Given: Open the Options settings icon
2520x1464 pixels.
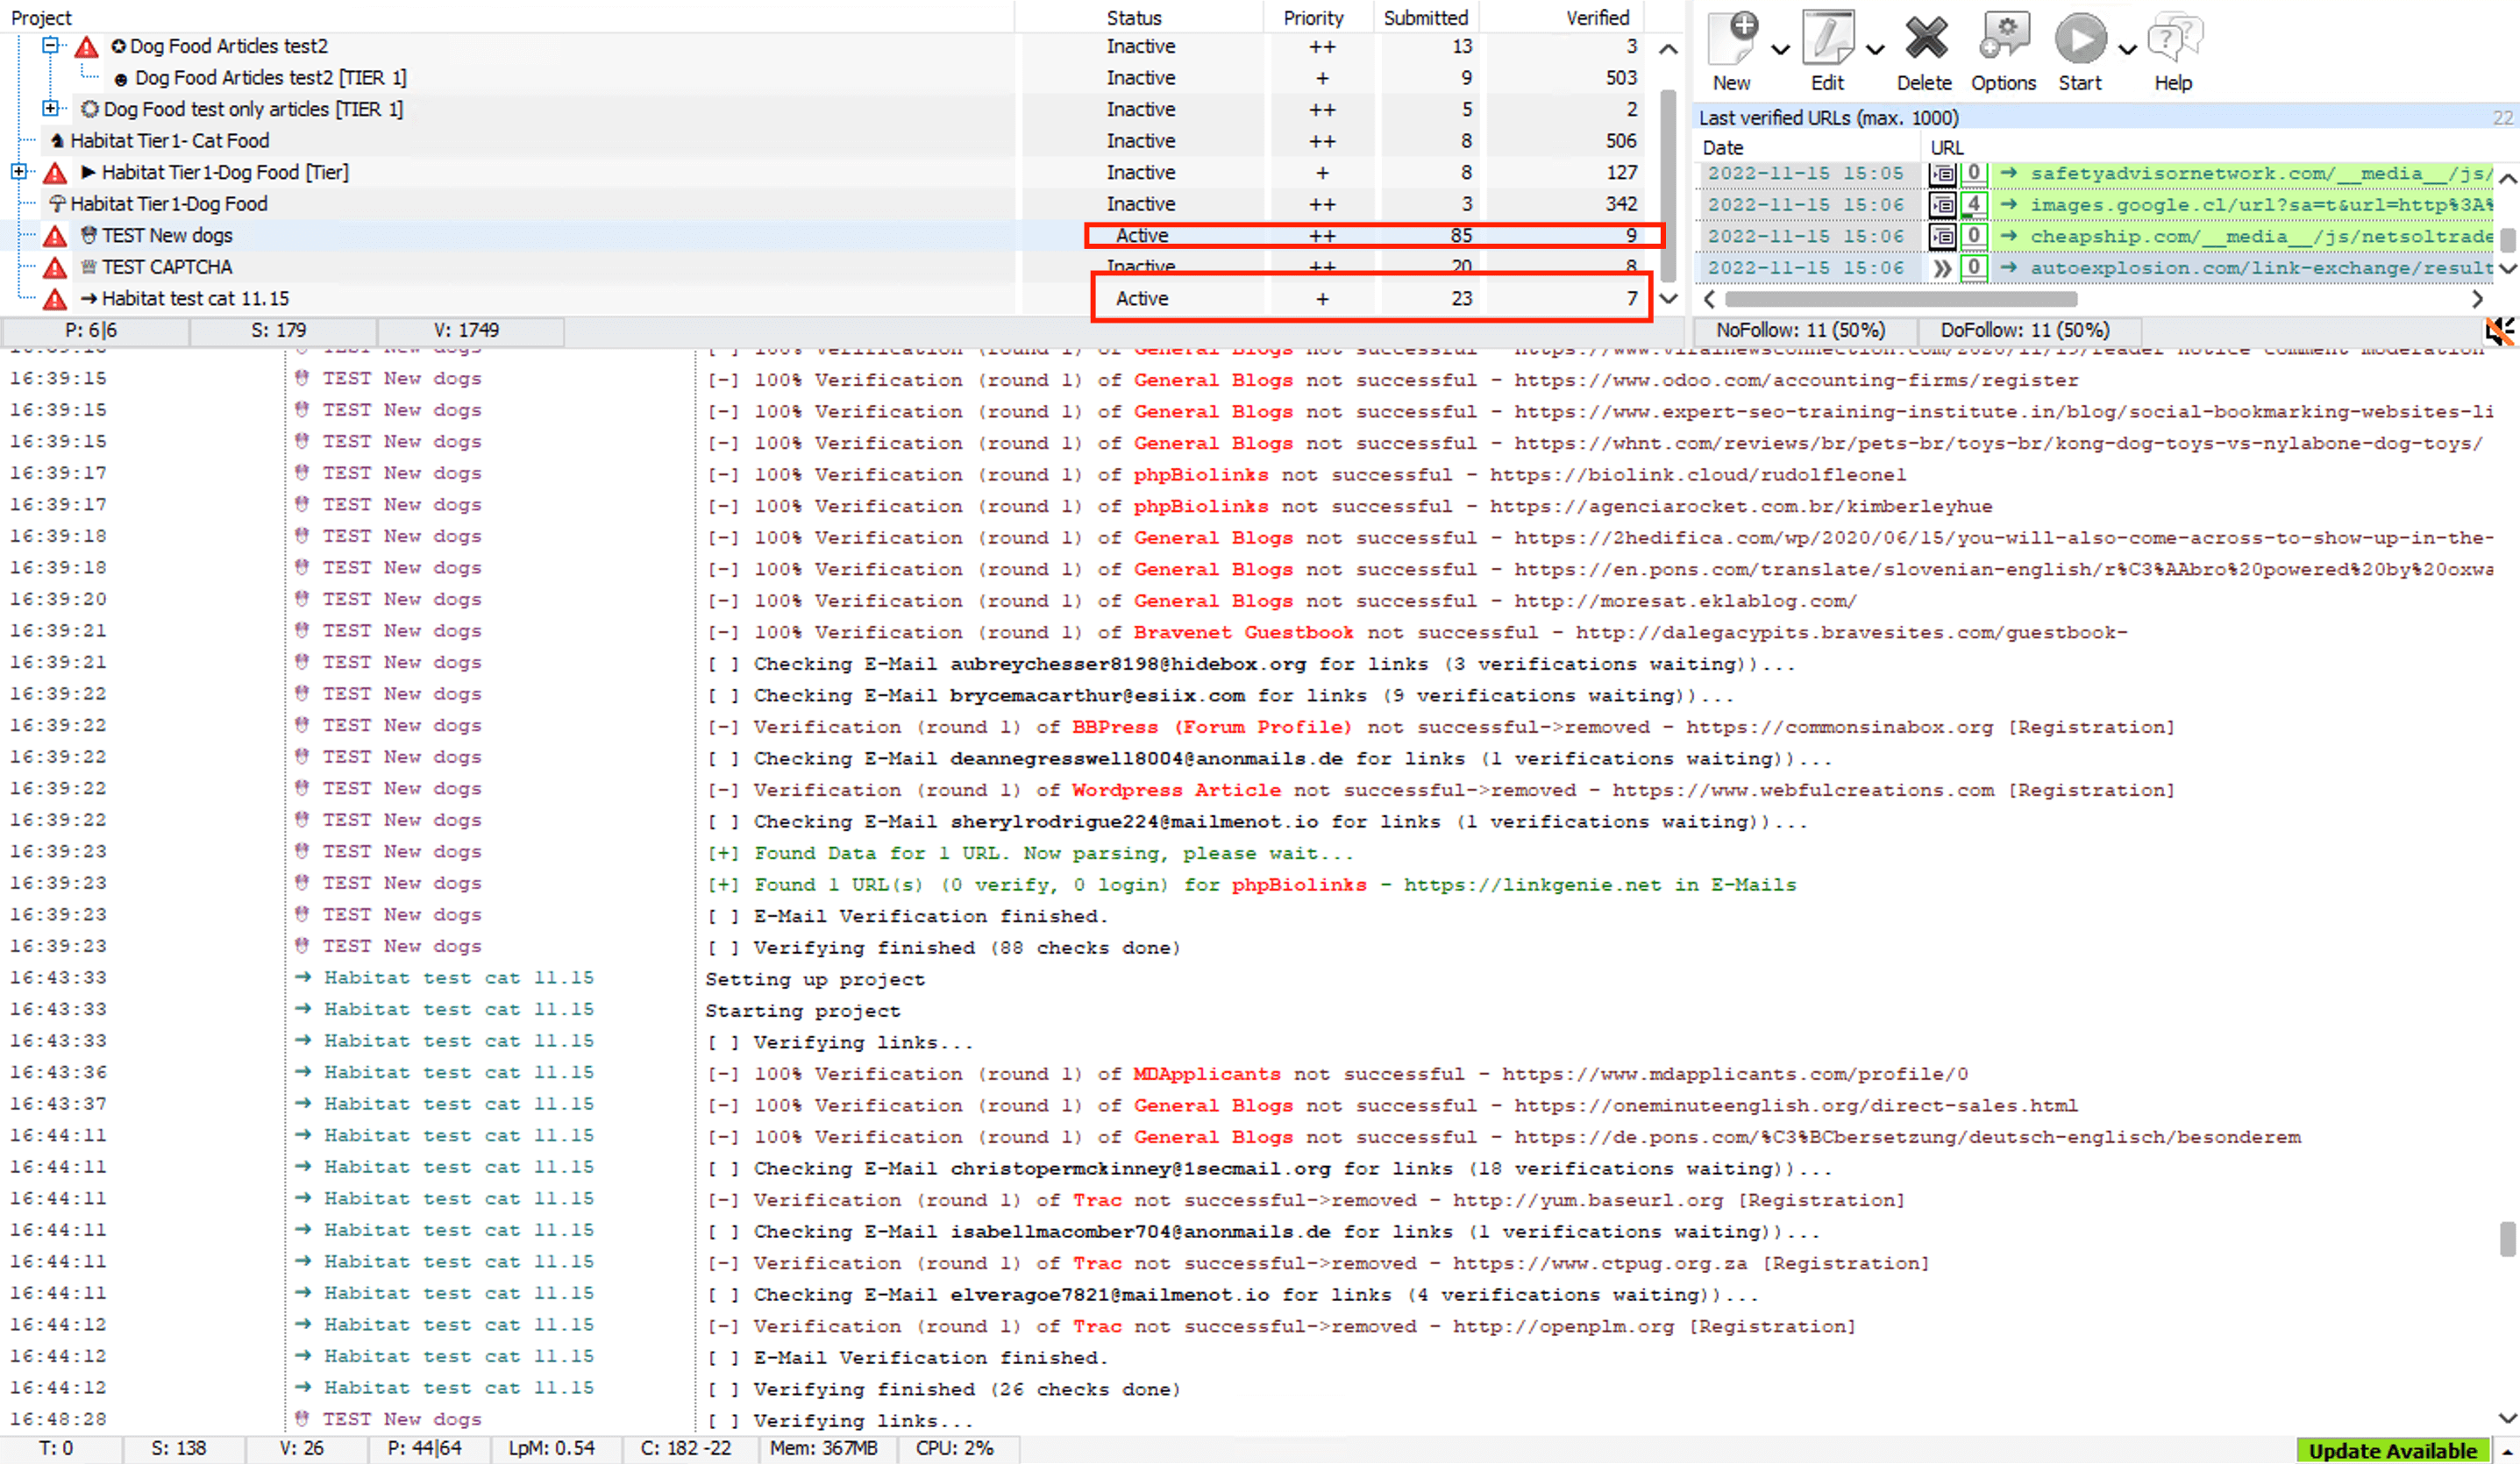Looking at the screenshot, I should click(x=2004, y=50).
